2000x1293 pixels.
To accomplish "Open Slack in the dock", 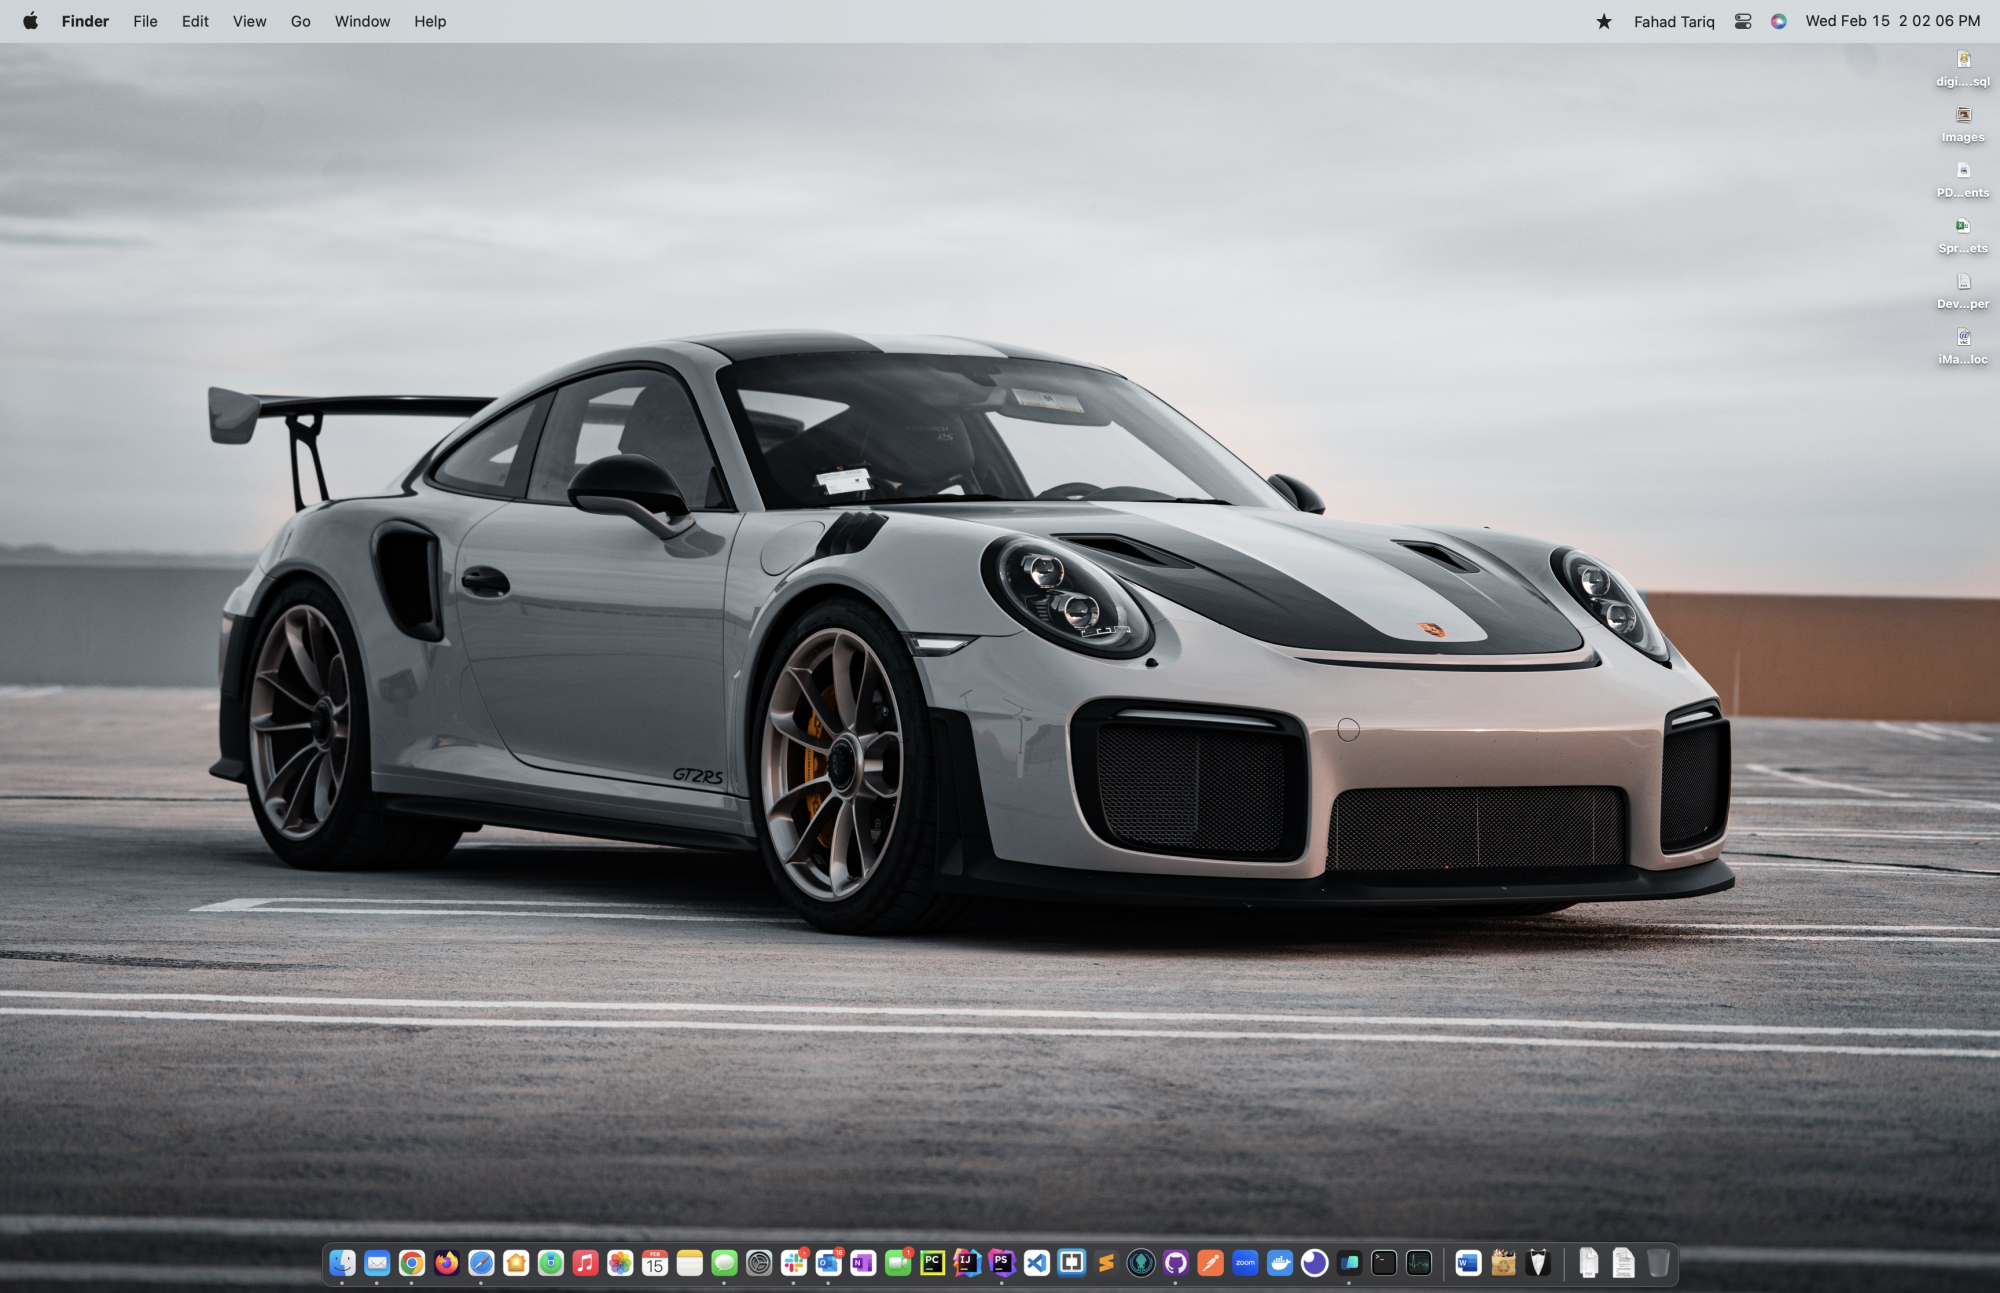I will (x=794, y=1263).
